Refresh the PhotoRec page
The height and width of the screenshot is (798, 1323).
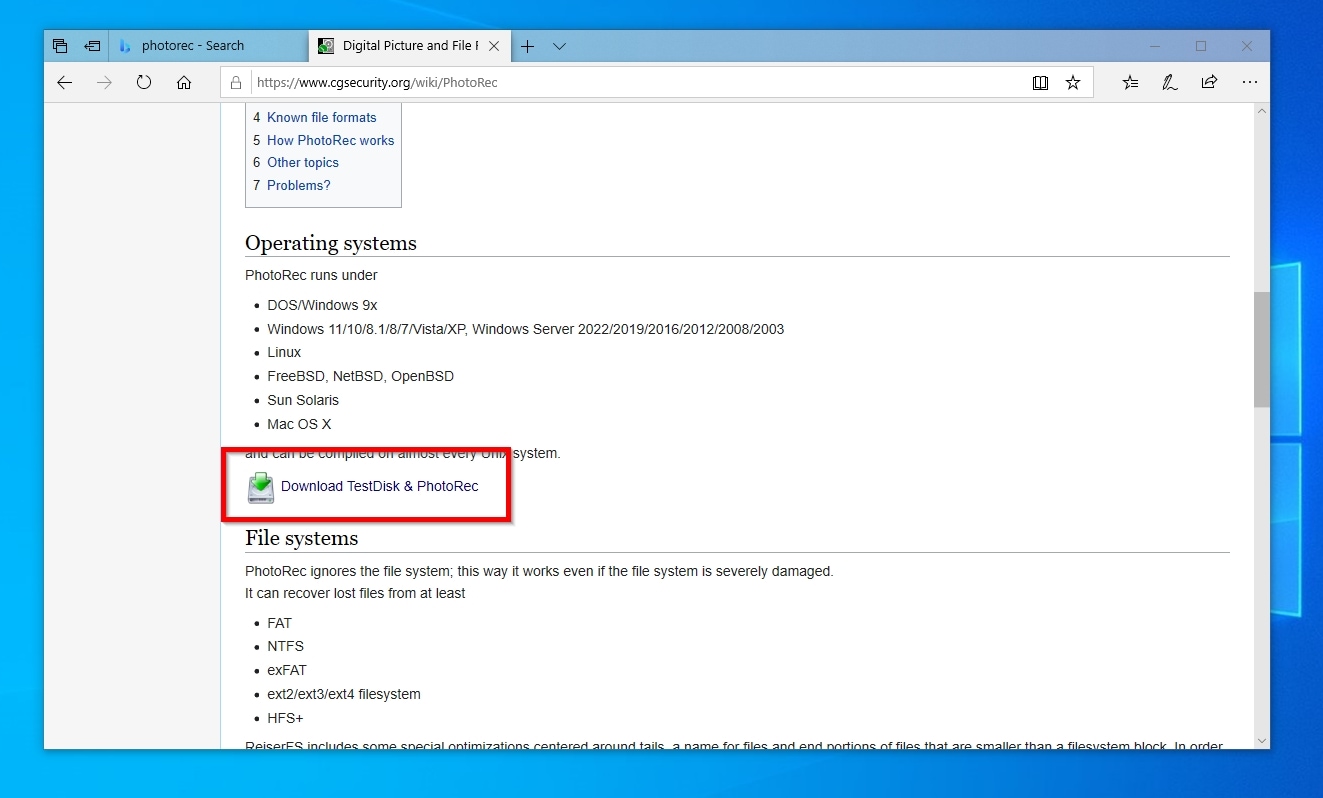pos(144,83)
